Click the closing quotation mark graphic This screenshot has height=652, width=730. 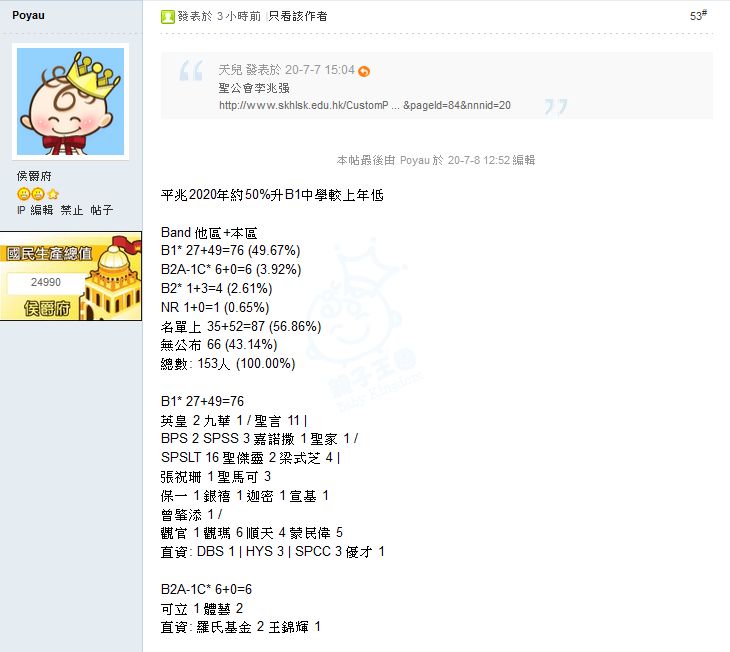click(x=556, y=107)
